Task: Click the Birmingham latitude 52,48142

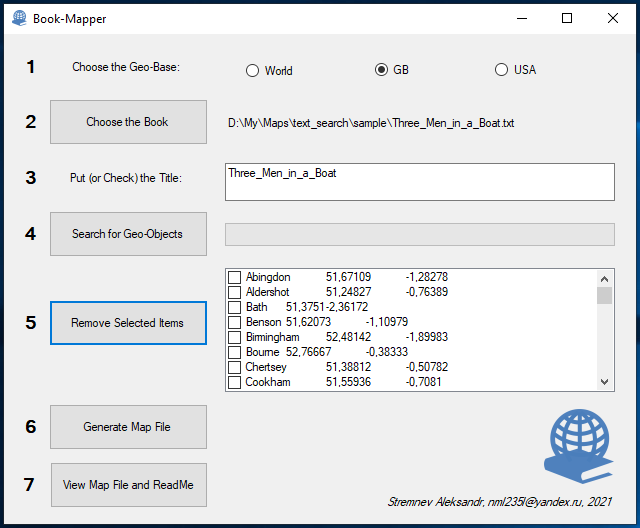Action: click(348, 337)
